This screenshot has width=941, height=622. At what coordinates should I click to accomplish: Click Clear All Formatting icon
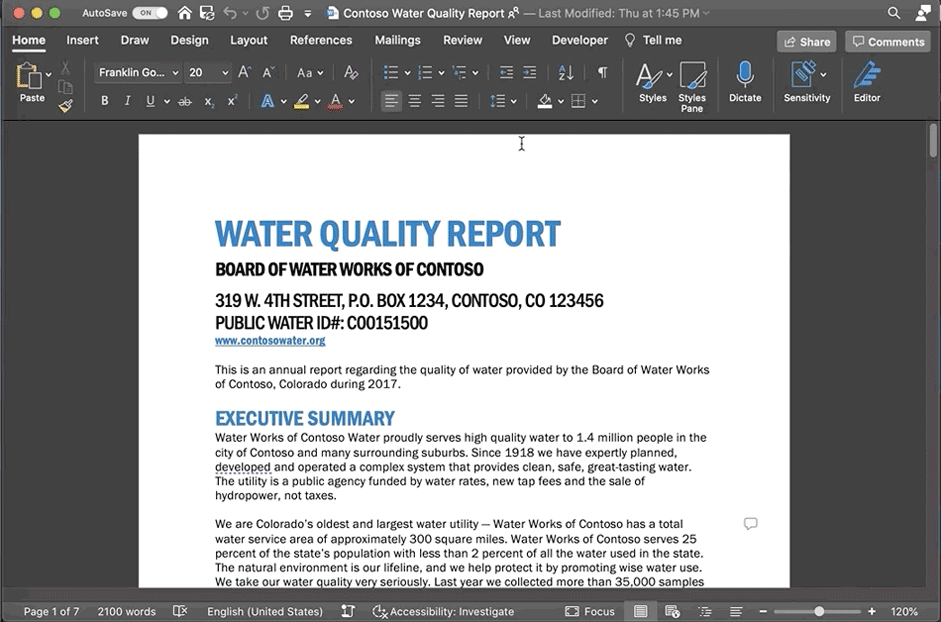(x=351, y=73)
